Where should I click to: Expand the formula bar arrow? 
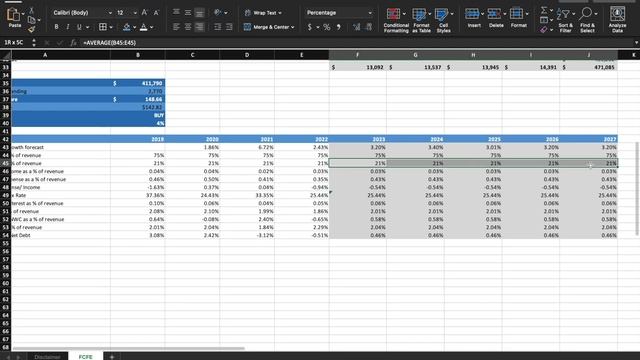point(636,42)
